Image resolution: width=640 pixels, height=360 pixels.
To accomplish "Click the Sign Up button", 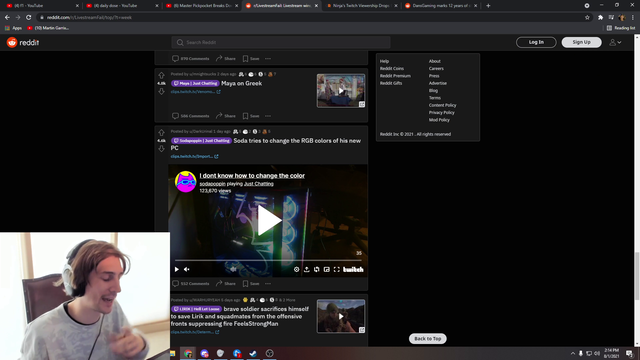I will click(x=581, y=42).
